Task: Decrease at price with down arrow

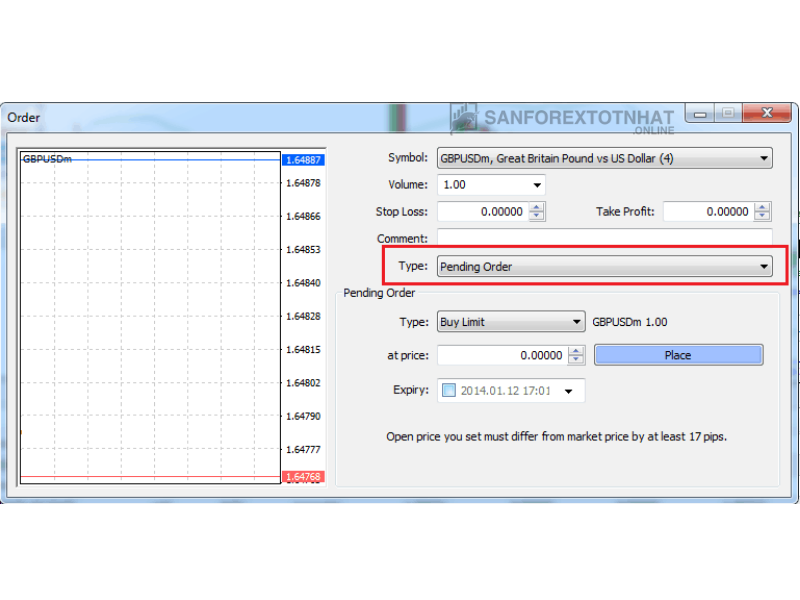Action: point(576,360)
